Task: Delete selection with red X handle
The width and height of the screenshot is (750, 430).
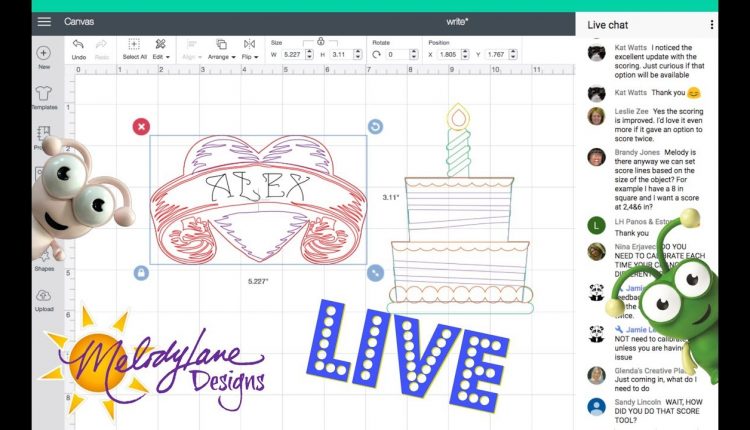Action: coord(141,127)
